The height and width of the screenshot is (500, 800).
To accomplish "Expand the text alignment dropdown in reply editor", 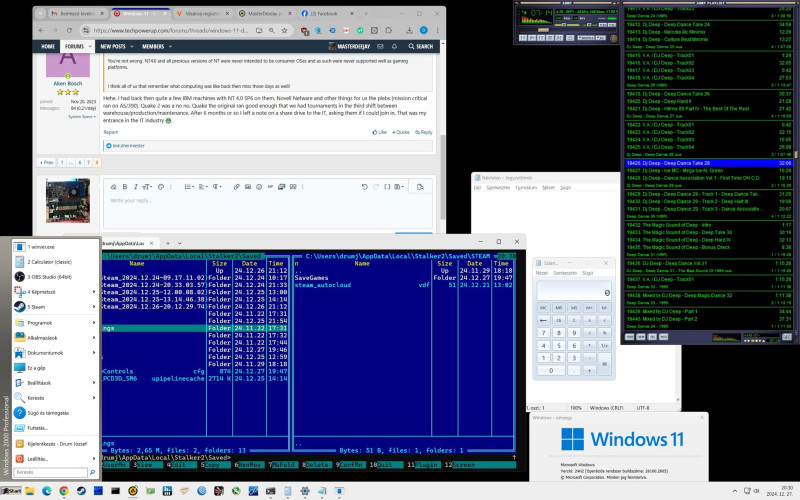I will point(203,187).
